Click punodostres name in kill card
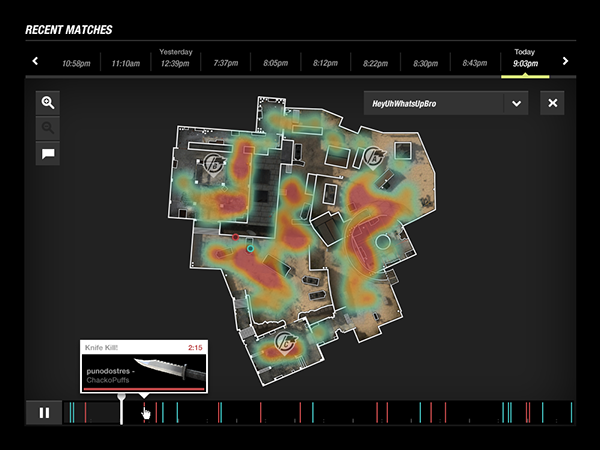600x450 pixels. point(108,371)
